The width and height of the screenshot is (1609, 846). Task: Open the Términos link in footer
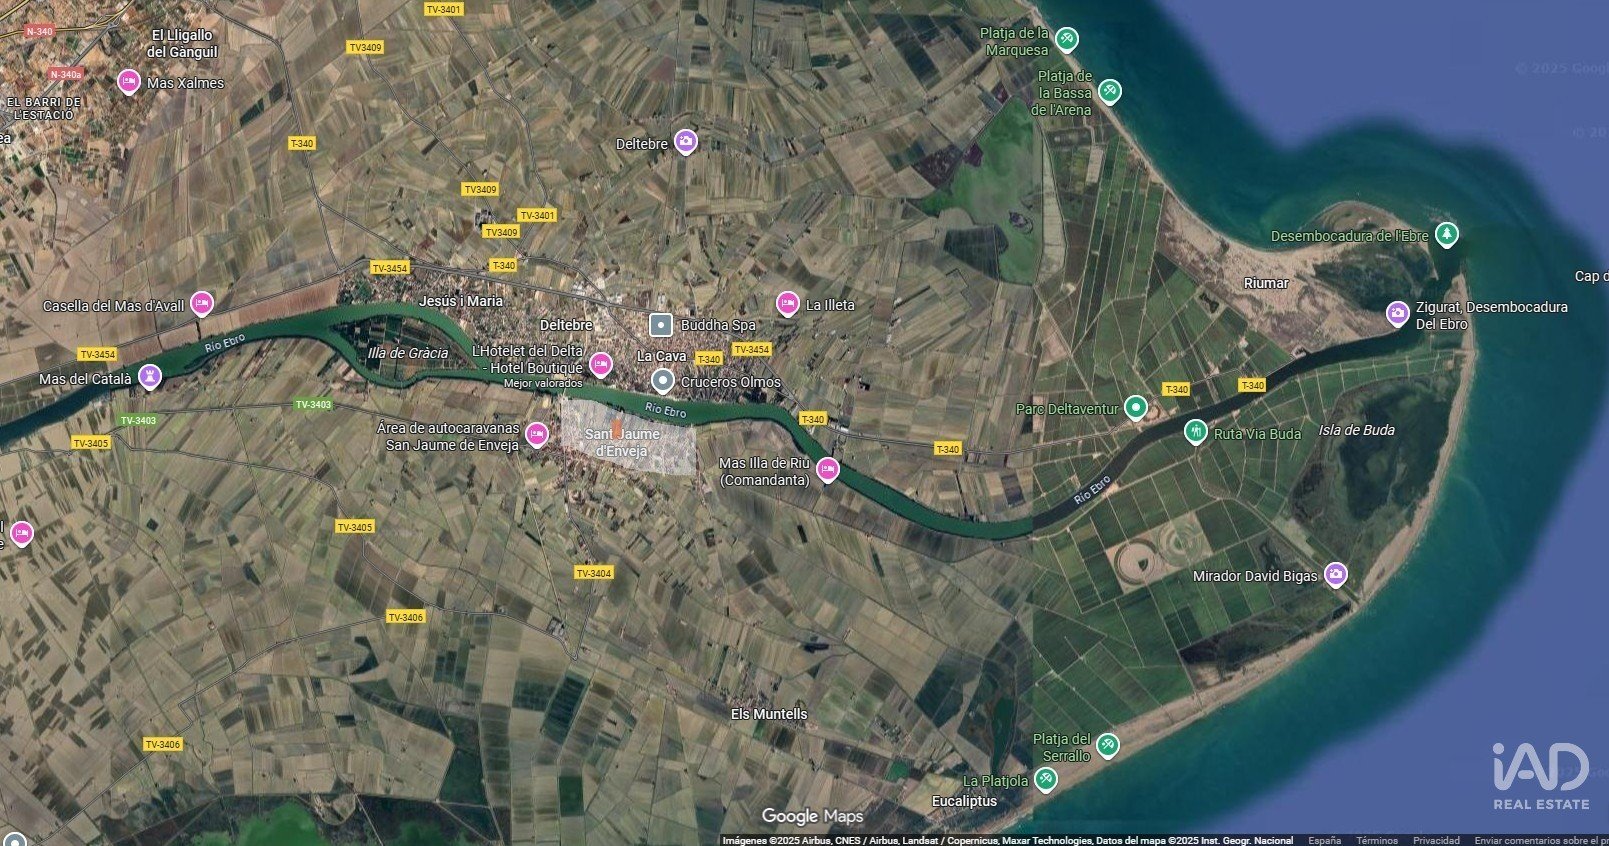click(x=1377, y=840)
